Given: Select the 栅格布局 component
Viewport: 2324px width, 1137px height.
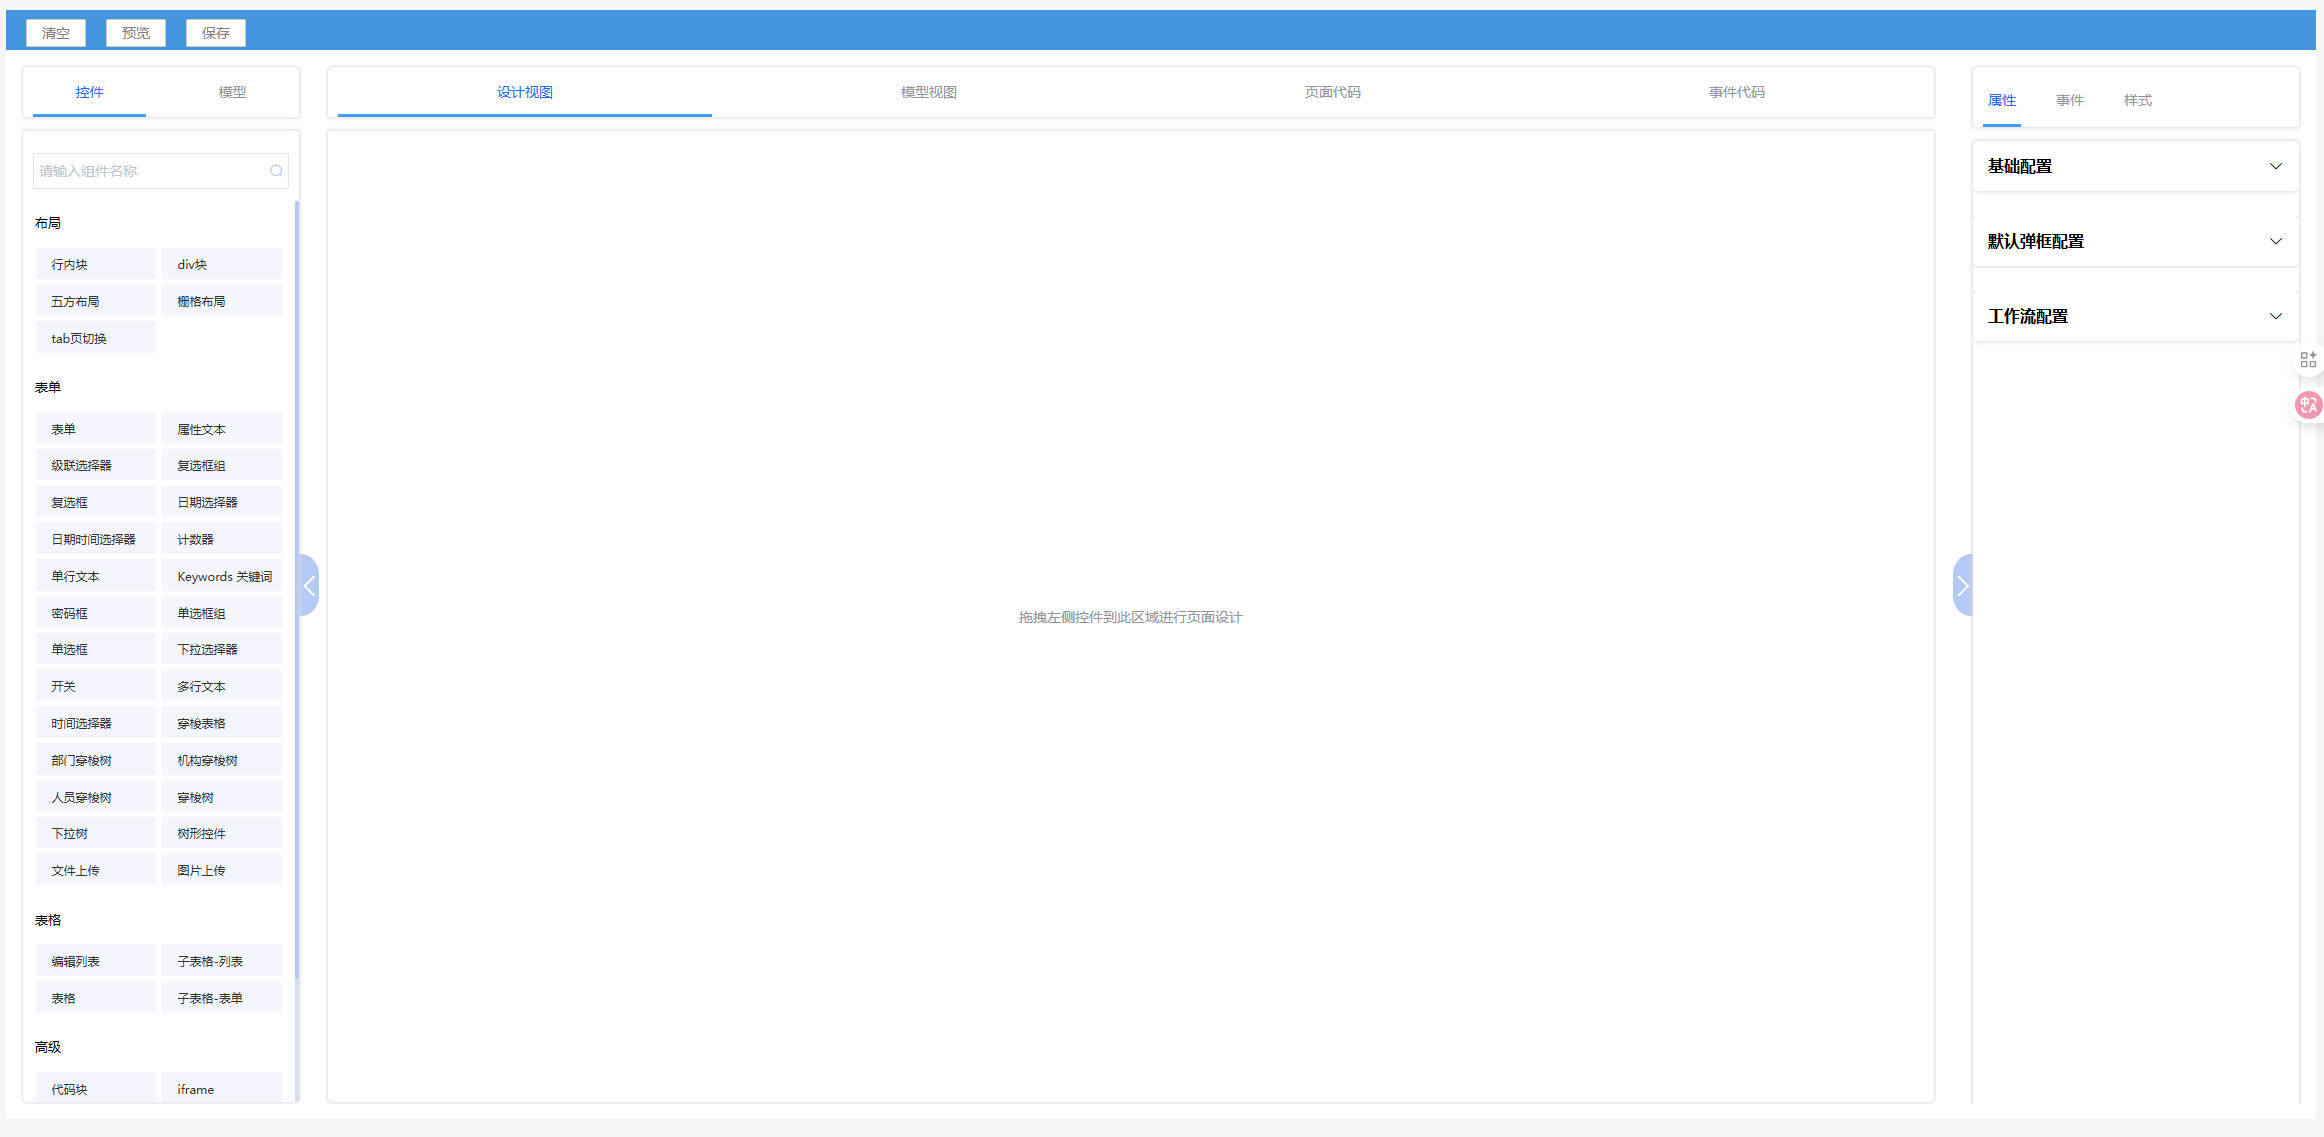Looking at the screenshot, I should point(221,301).
